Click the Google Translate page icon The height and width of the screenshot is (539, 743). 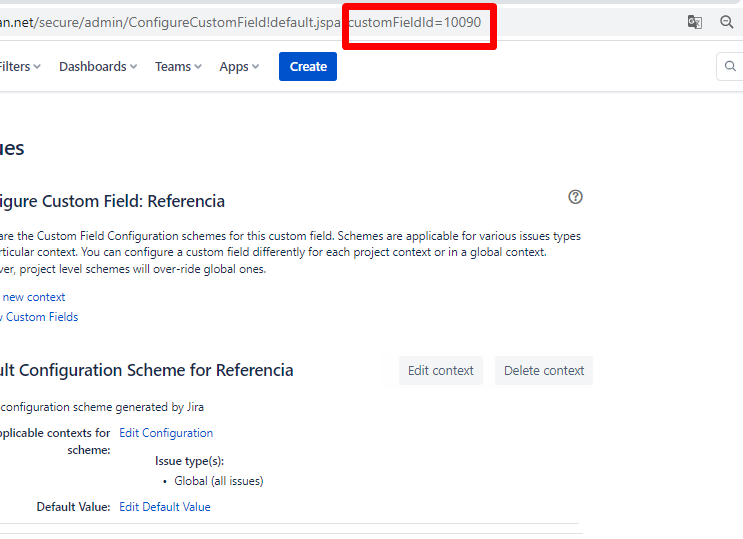[x=694, y=22]
